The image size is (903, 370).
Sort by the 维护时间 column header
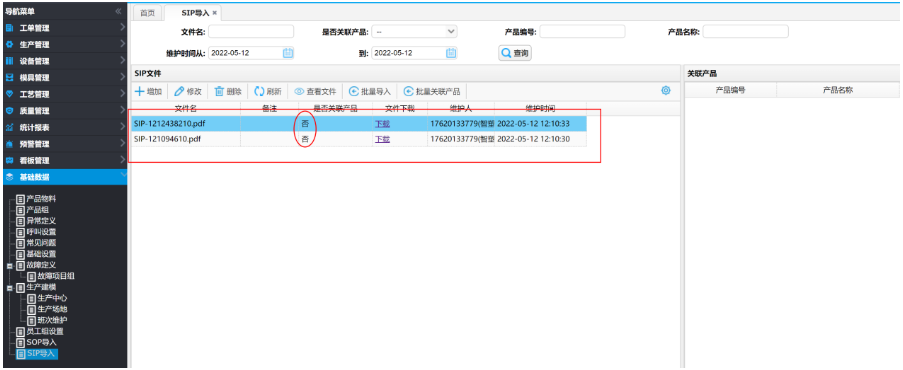[x=540, y=108]
